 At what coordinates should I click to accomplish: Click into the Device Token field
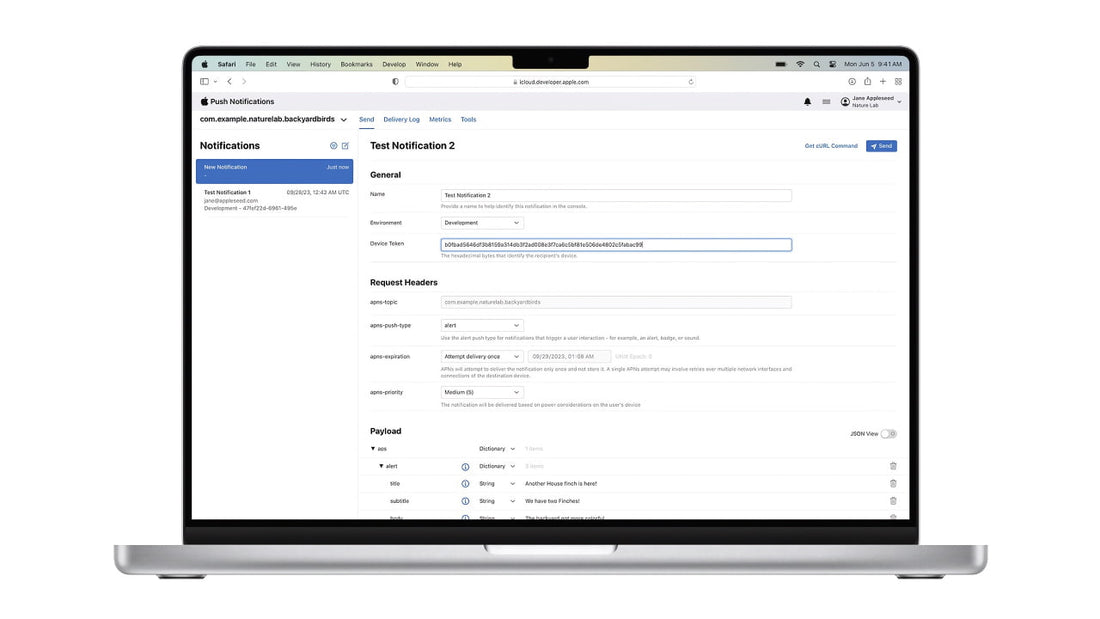616,245
